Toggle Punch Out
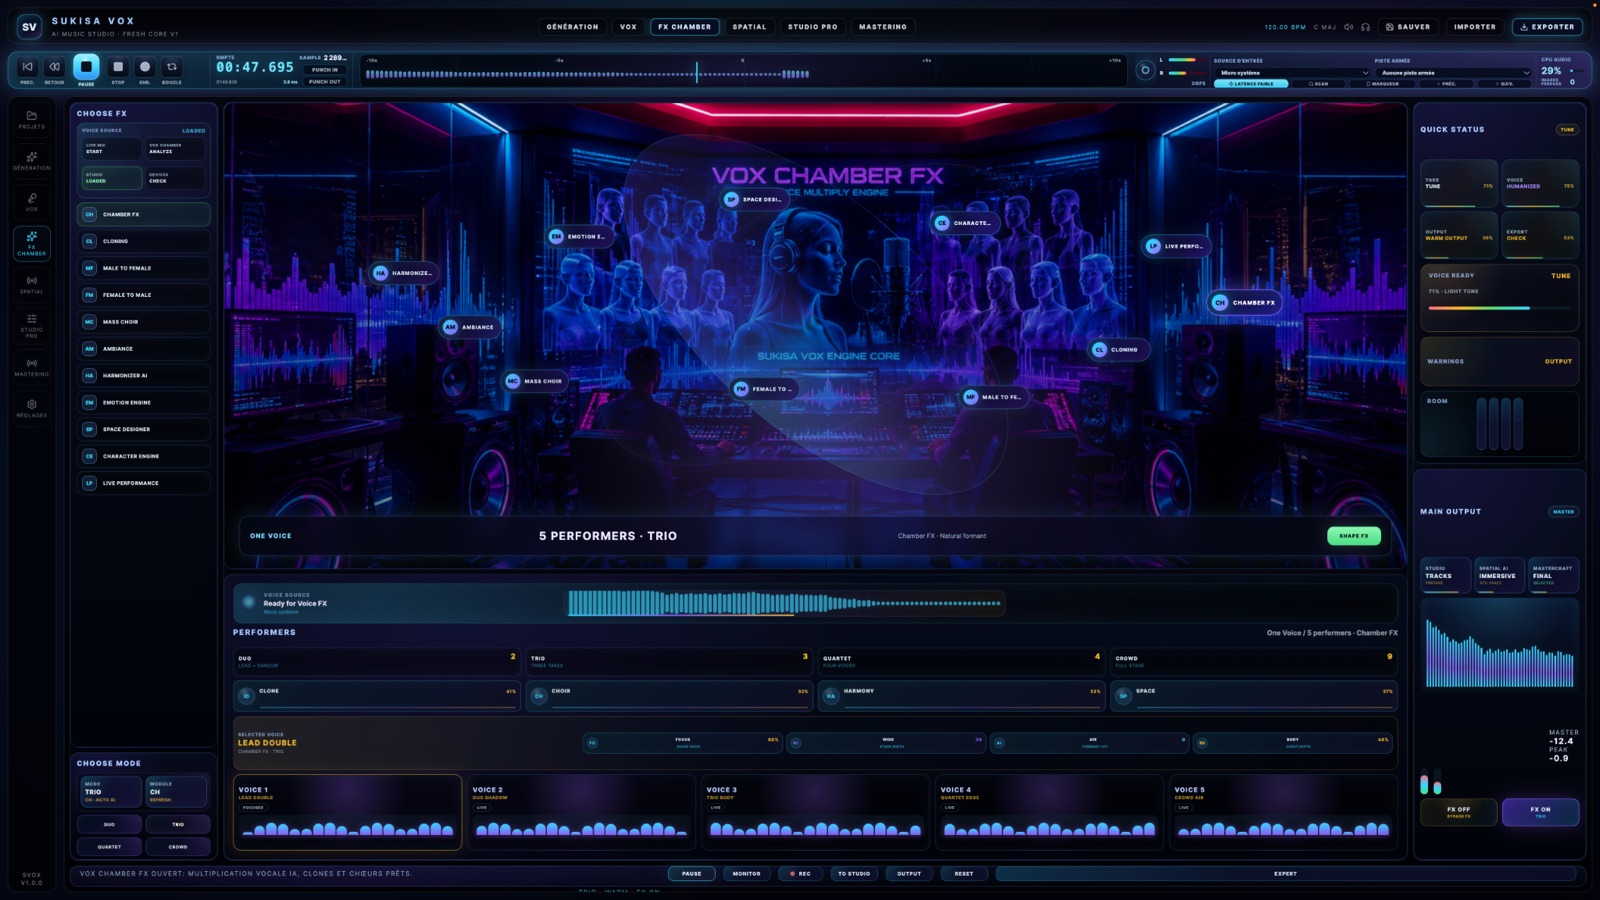Viewport: 1600px width, 900px height. click(x=324, y=82)
